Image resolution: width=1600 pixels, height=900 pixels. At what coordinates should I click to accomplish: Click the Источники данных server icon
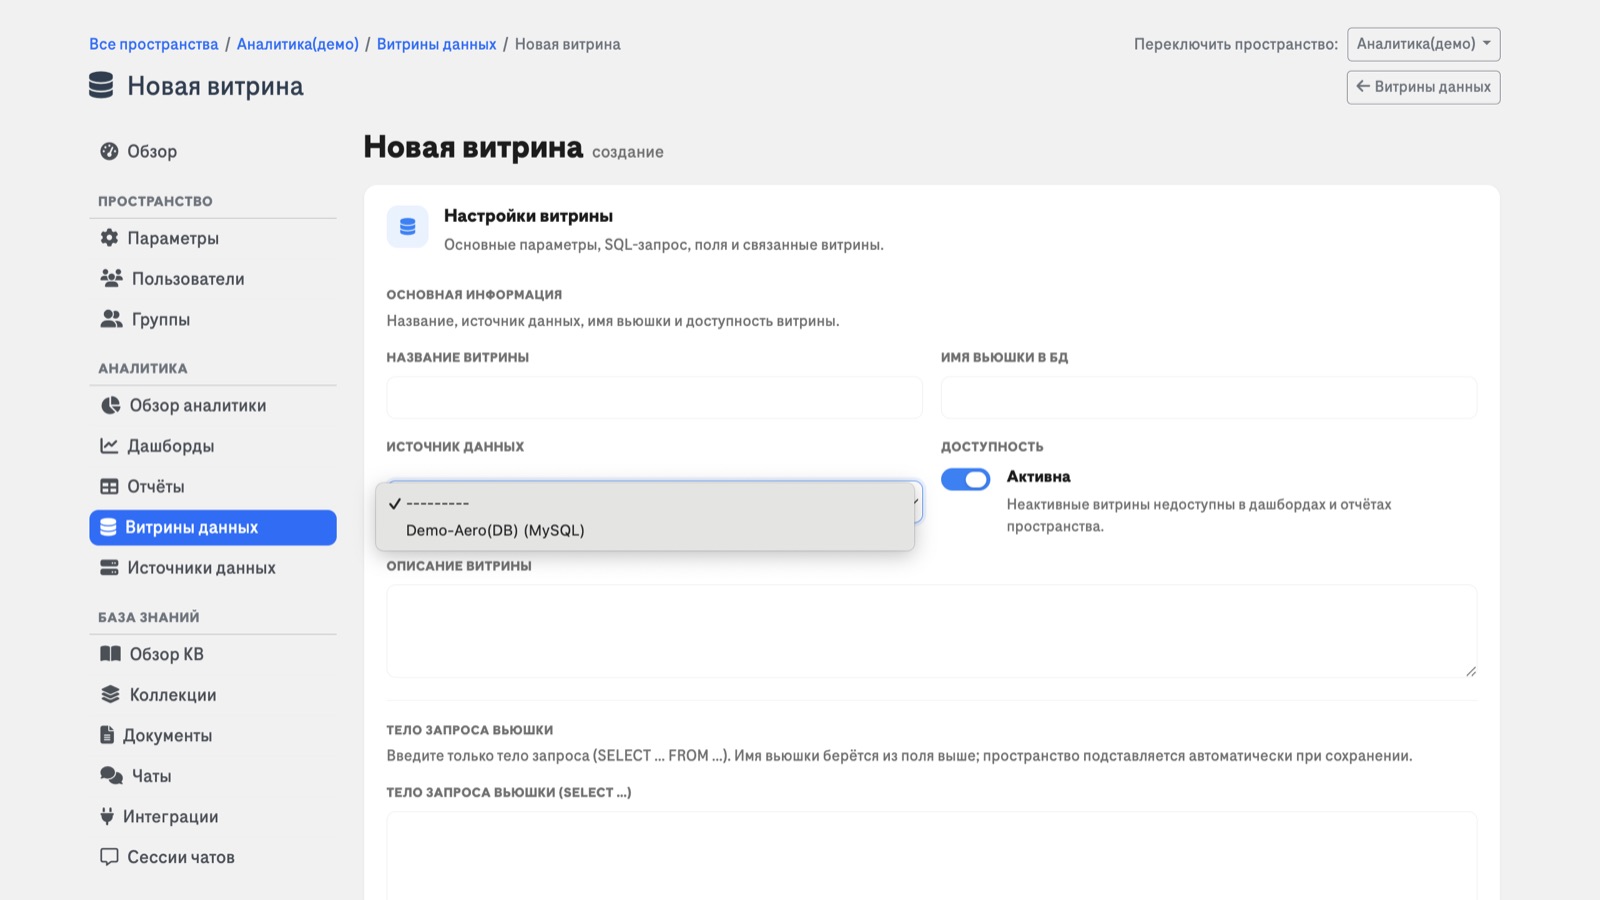coord(109,567)
